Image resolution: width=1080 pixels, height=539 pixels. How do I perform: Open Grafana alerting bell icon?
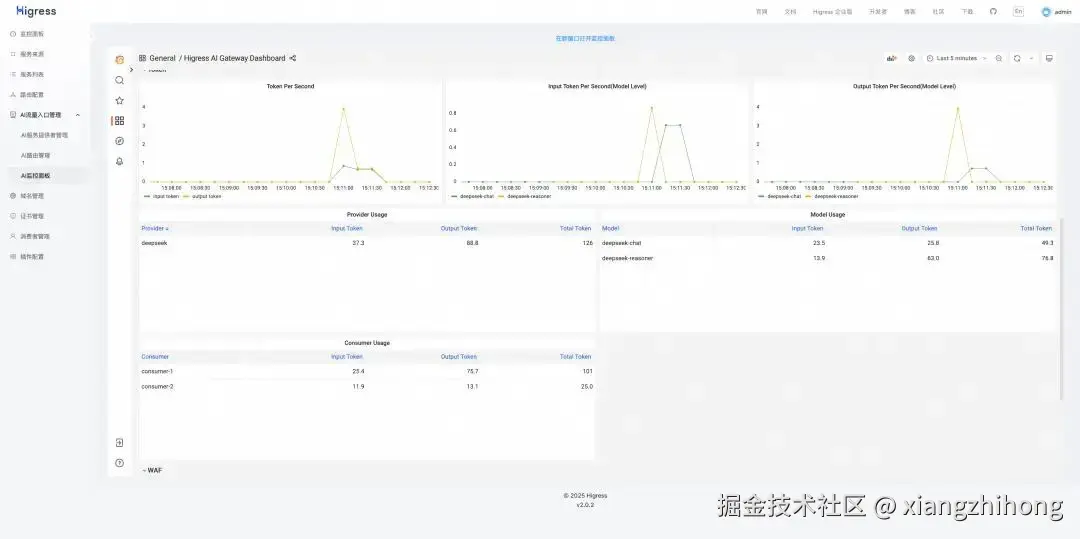[119, 161]
